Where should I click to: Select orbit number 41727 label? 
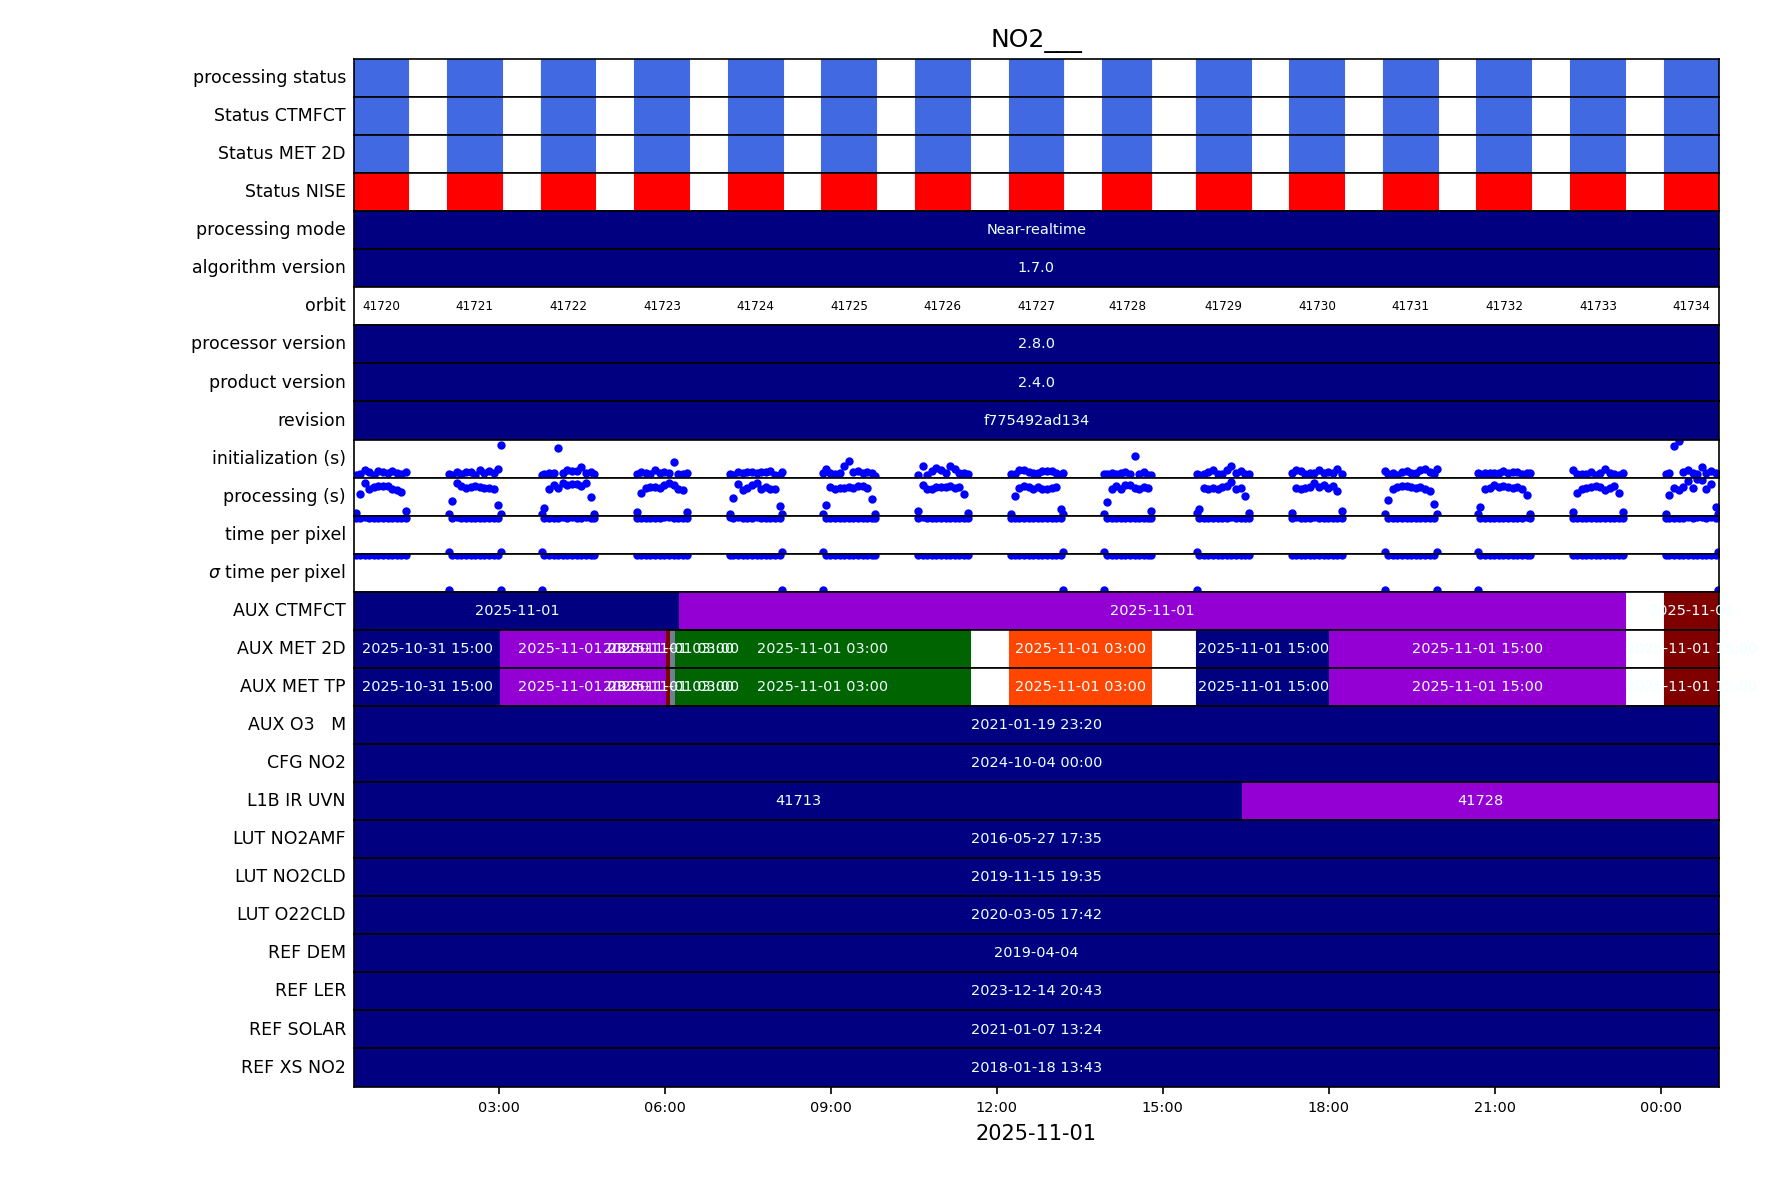(1036, 306)
